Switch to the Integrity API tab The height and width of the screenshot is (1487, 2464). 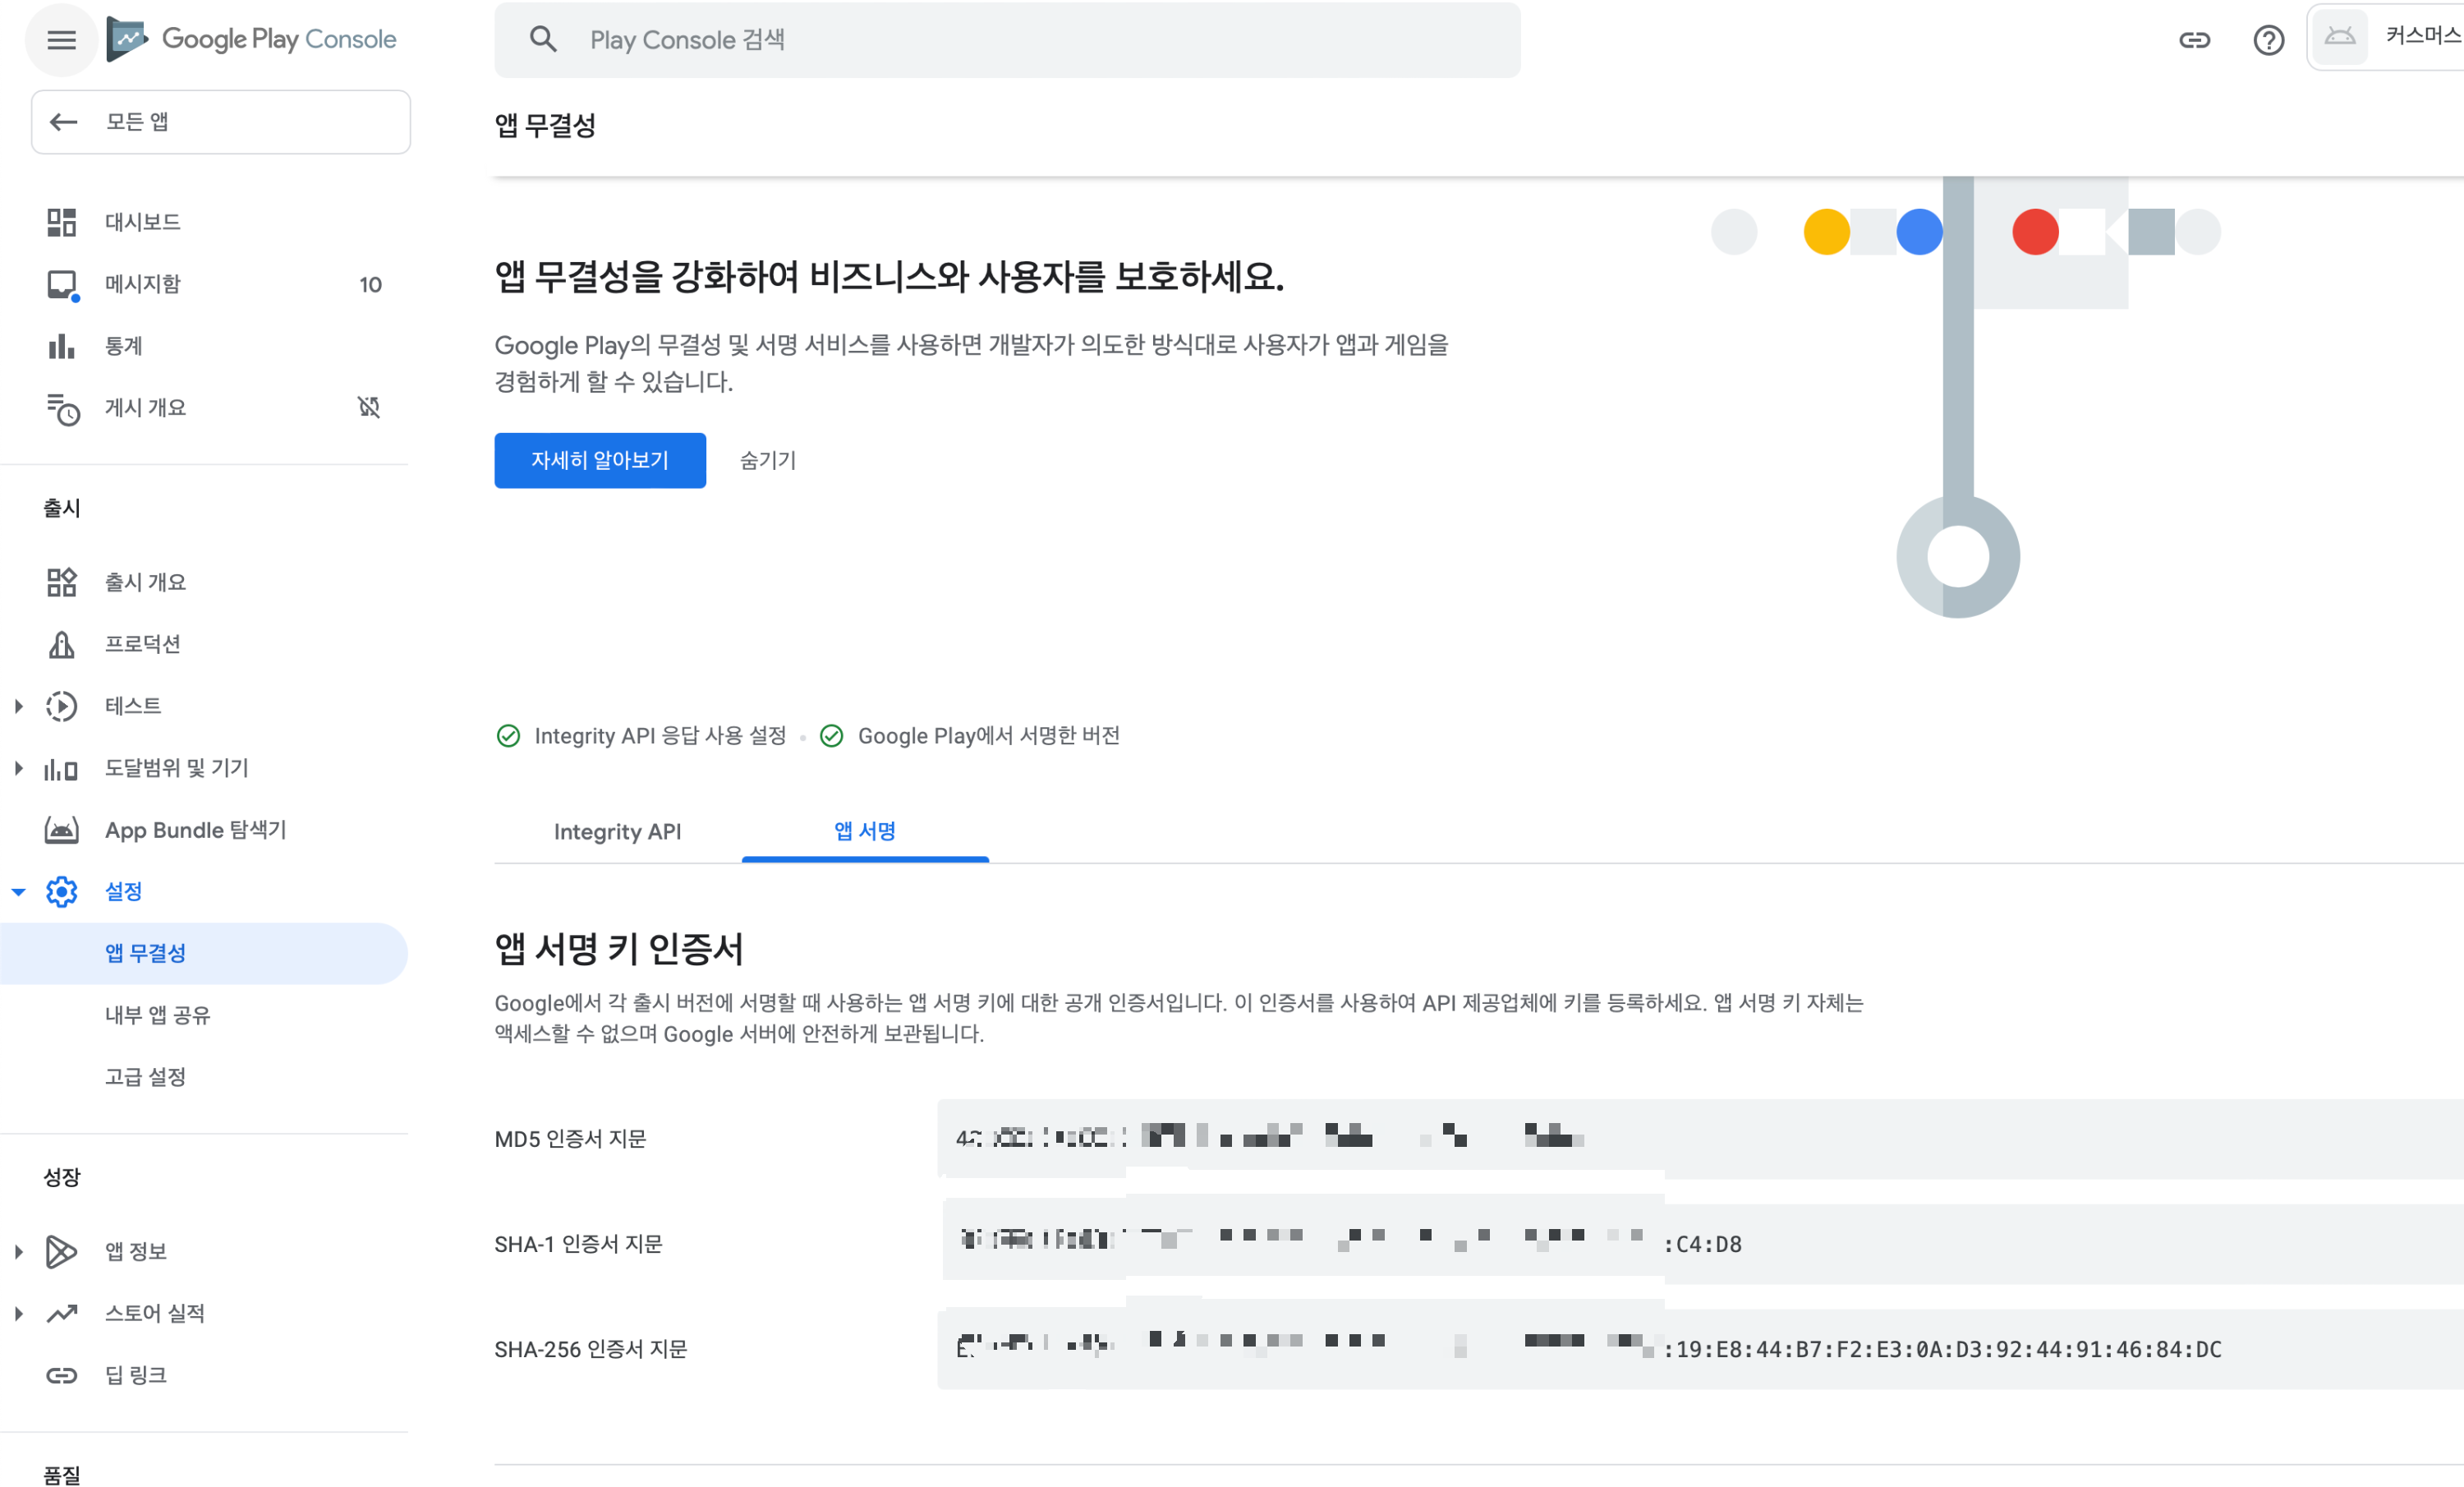point(617,832)
